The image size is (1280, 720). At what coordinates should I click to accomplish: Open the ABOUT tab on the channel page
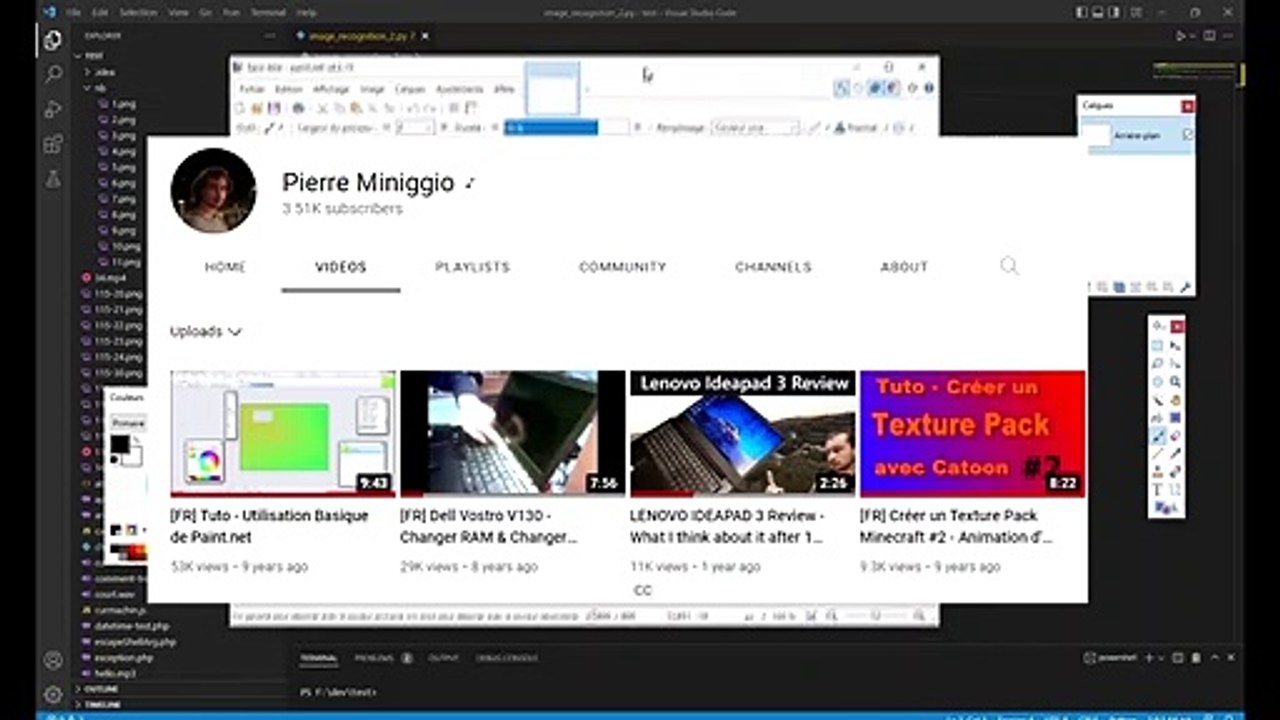pos(904,267)
